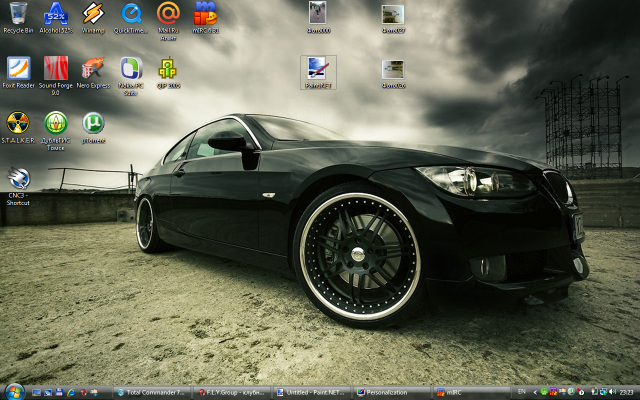This screenshot has width=640, height=400.
Task: Select the Paint.NET desktop shortcut
Action: coord(318,73)
